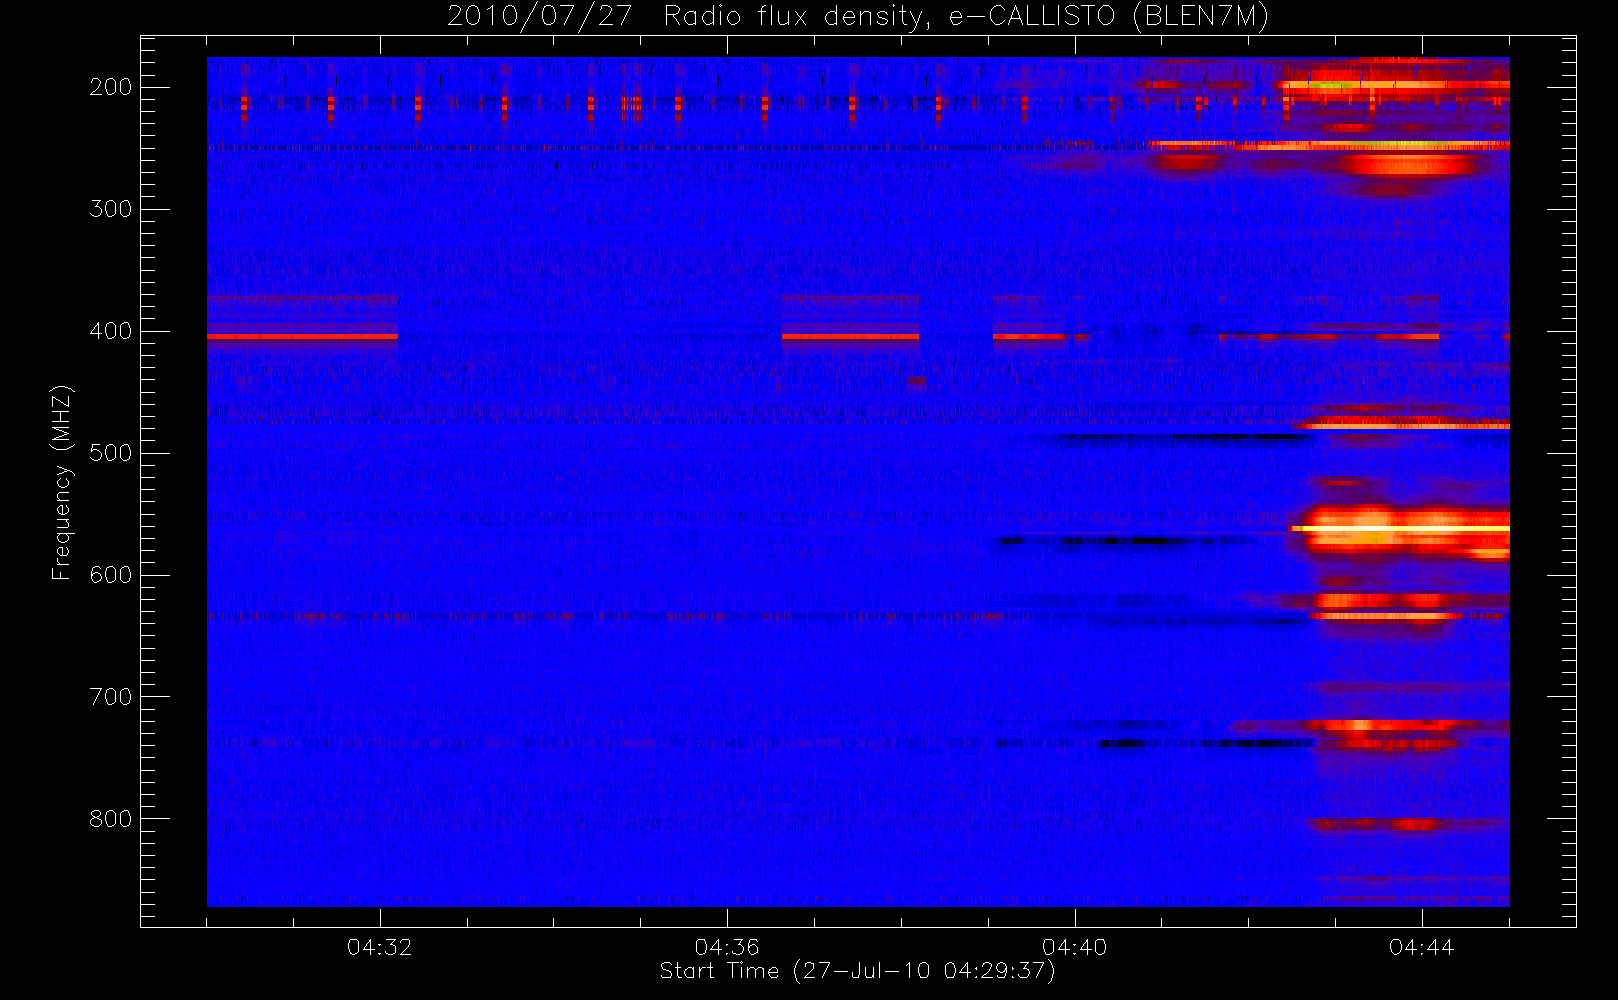This screenshot has width=1618, height=1000.
Task: Click the 300 frequency tick label
Action: pos(111,209)
